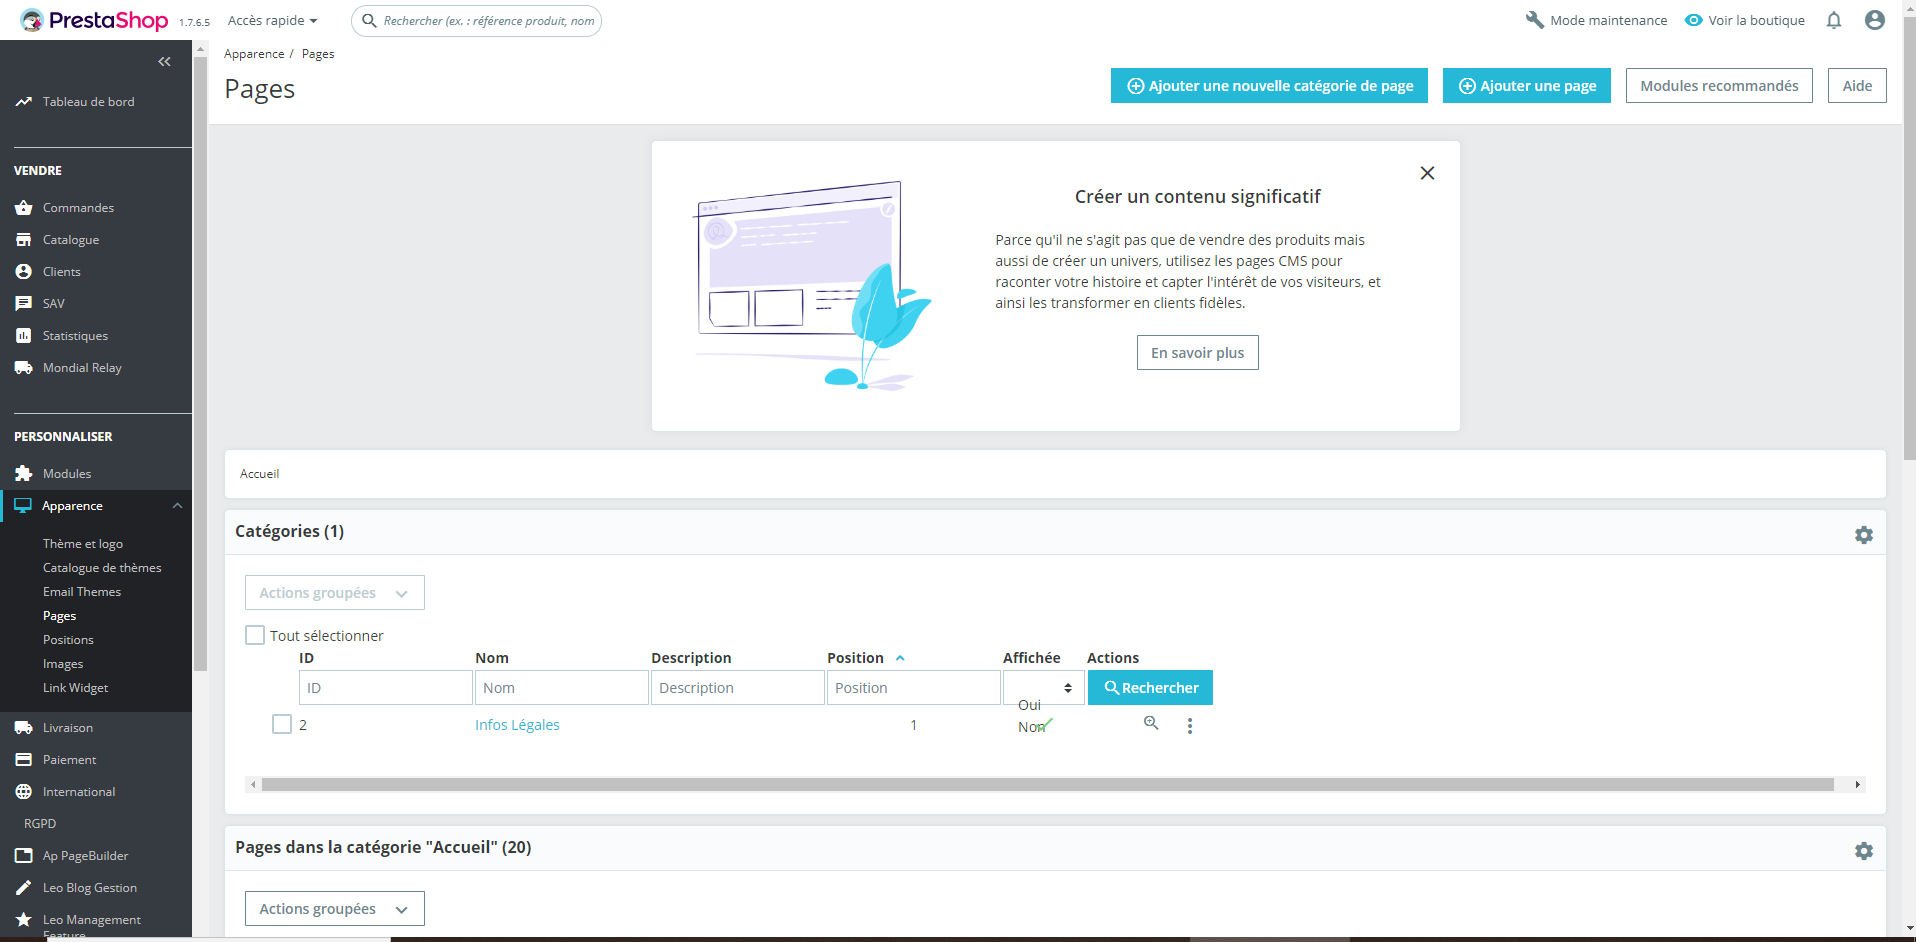The width and height of the screenshot is (1916, 942).
Task: Collapse the Apparence submenu chevron
Action: [x=177, y=506]
